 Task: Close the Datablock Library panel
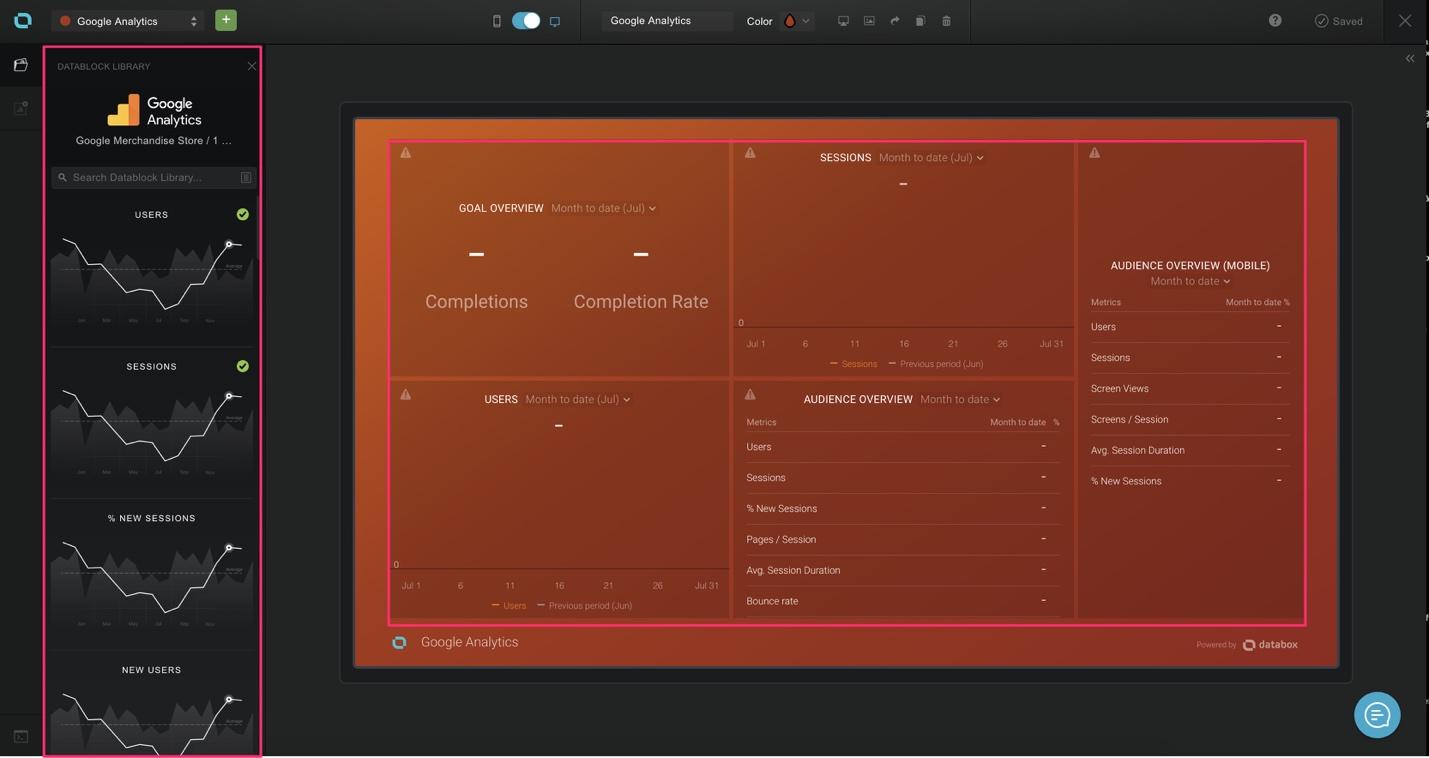[x=251, y=66]
